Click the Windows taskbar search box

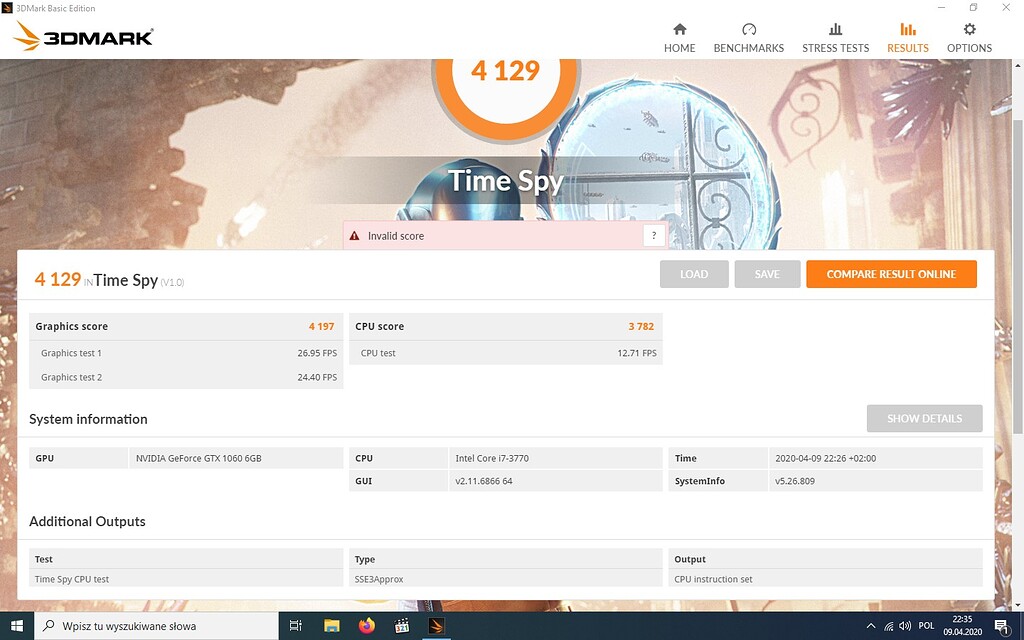click(x=155, y=626)
